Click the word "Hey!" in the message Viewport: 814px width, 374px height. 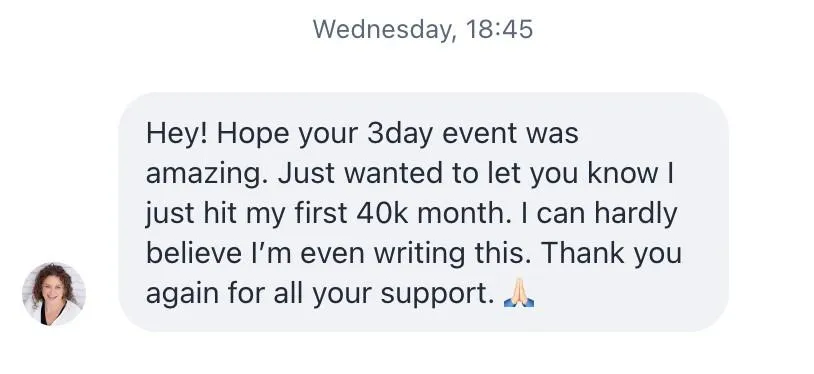click(x=177, y=134)
